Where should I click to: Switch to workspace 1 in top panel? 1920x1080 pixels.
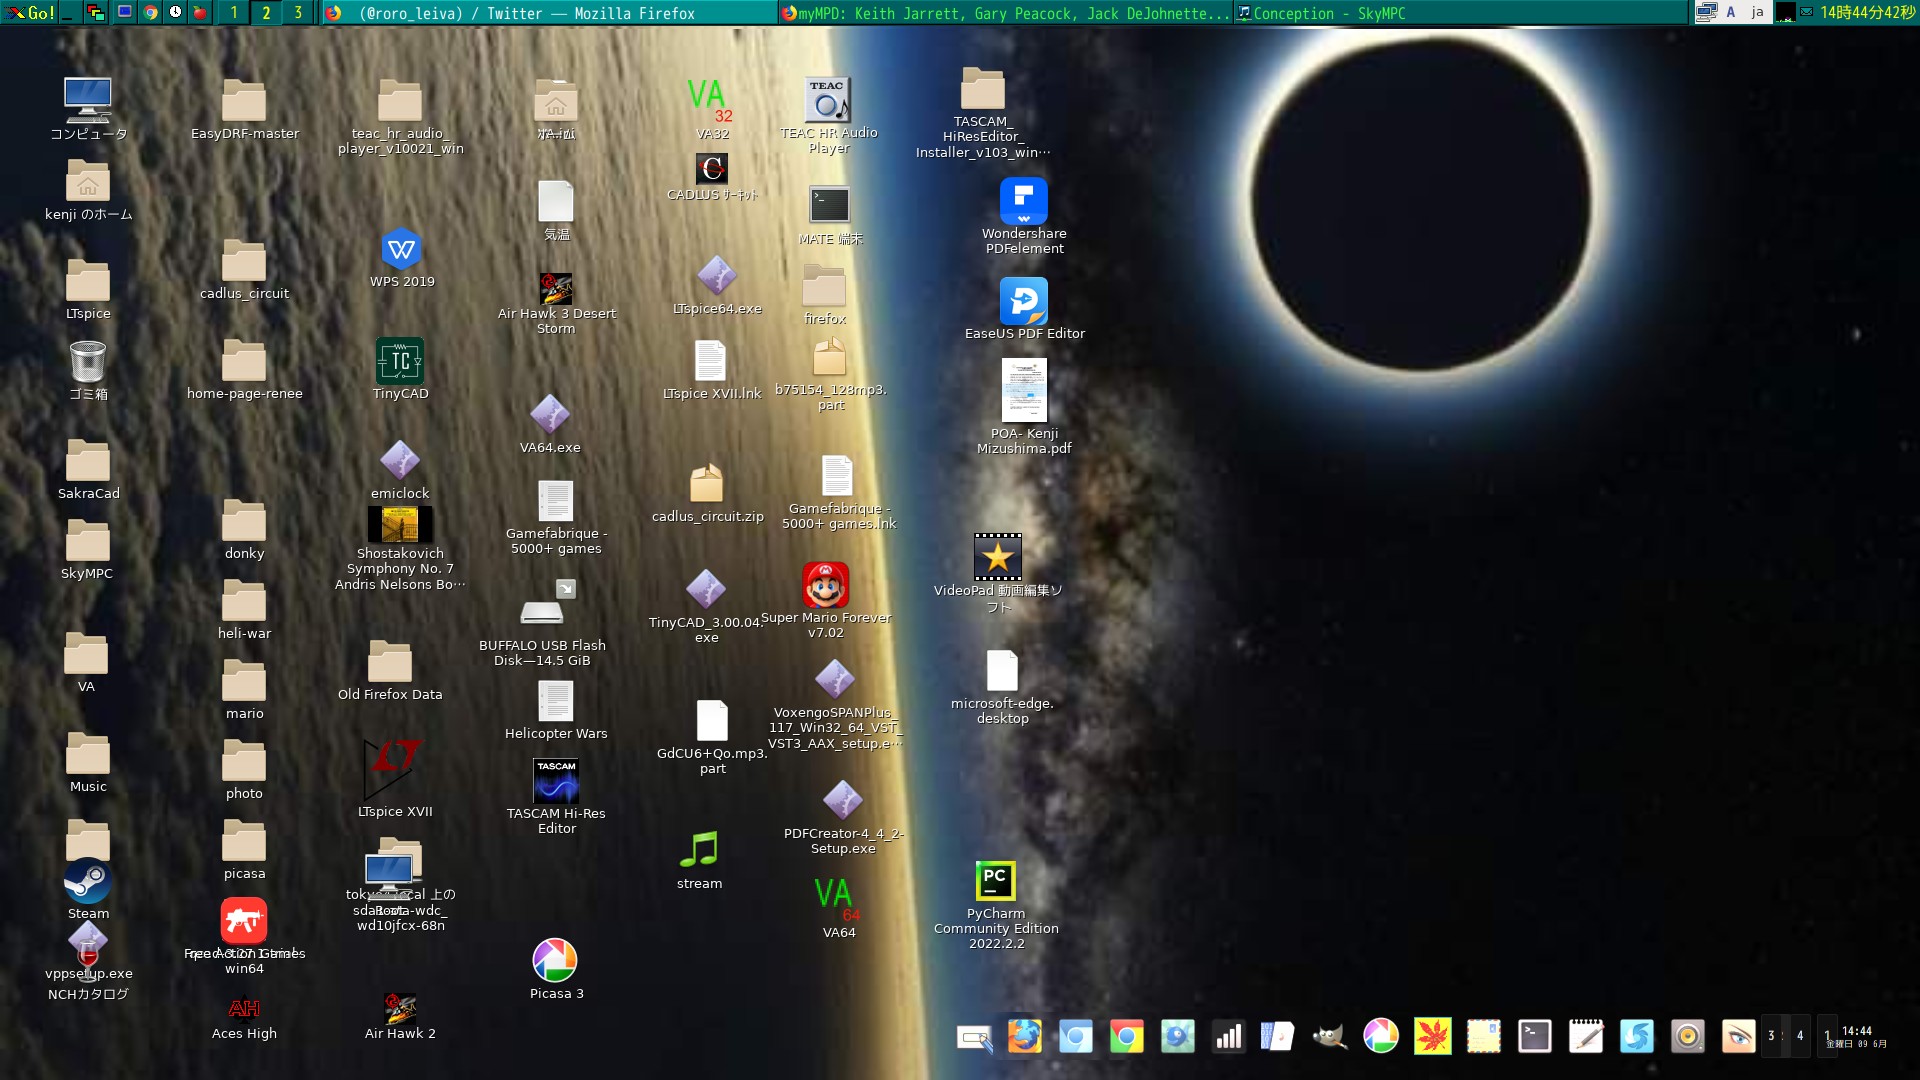[234, 13]
